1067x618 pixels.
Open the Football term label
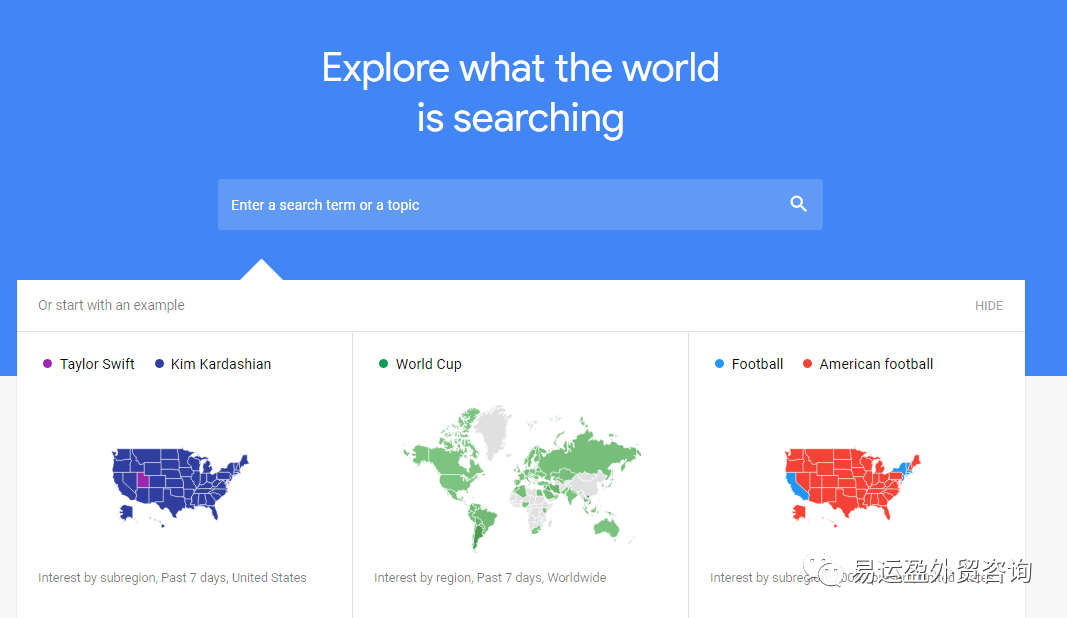click(757, 364)
